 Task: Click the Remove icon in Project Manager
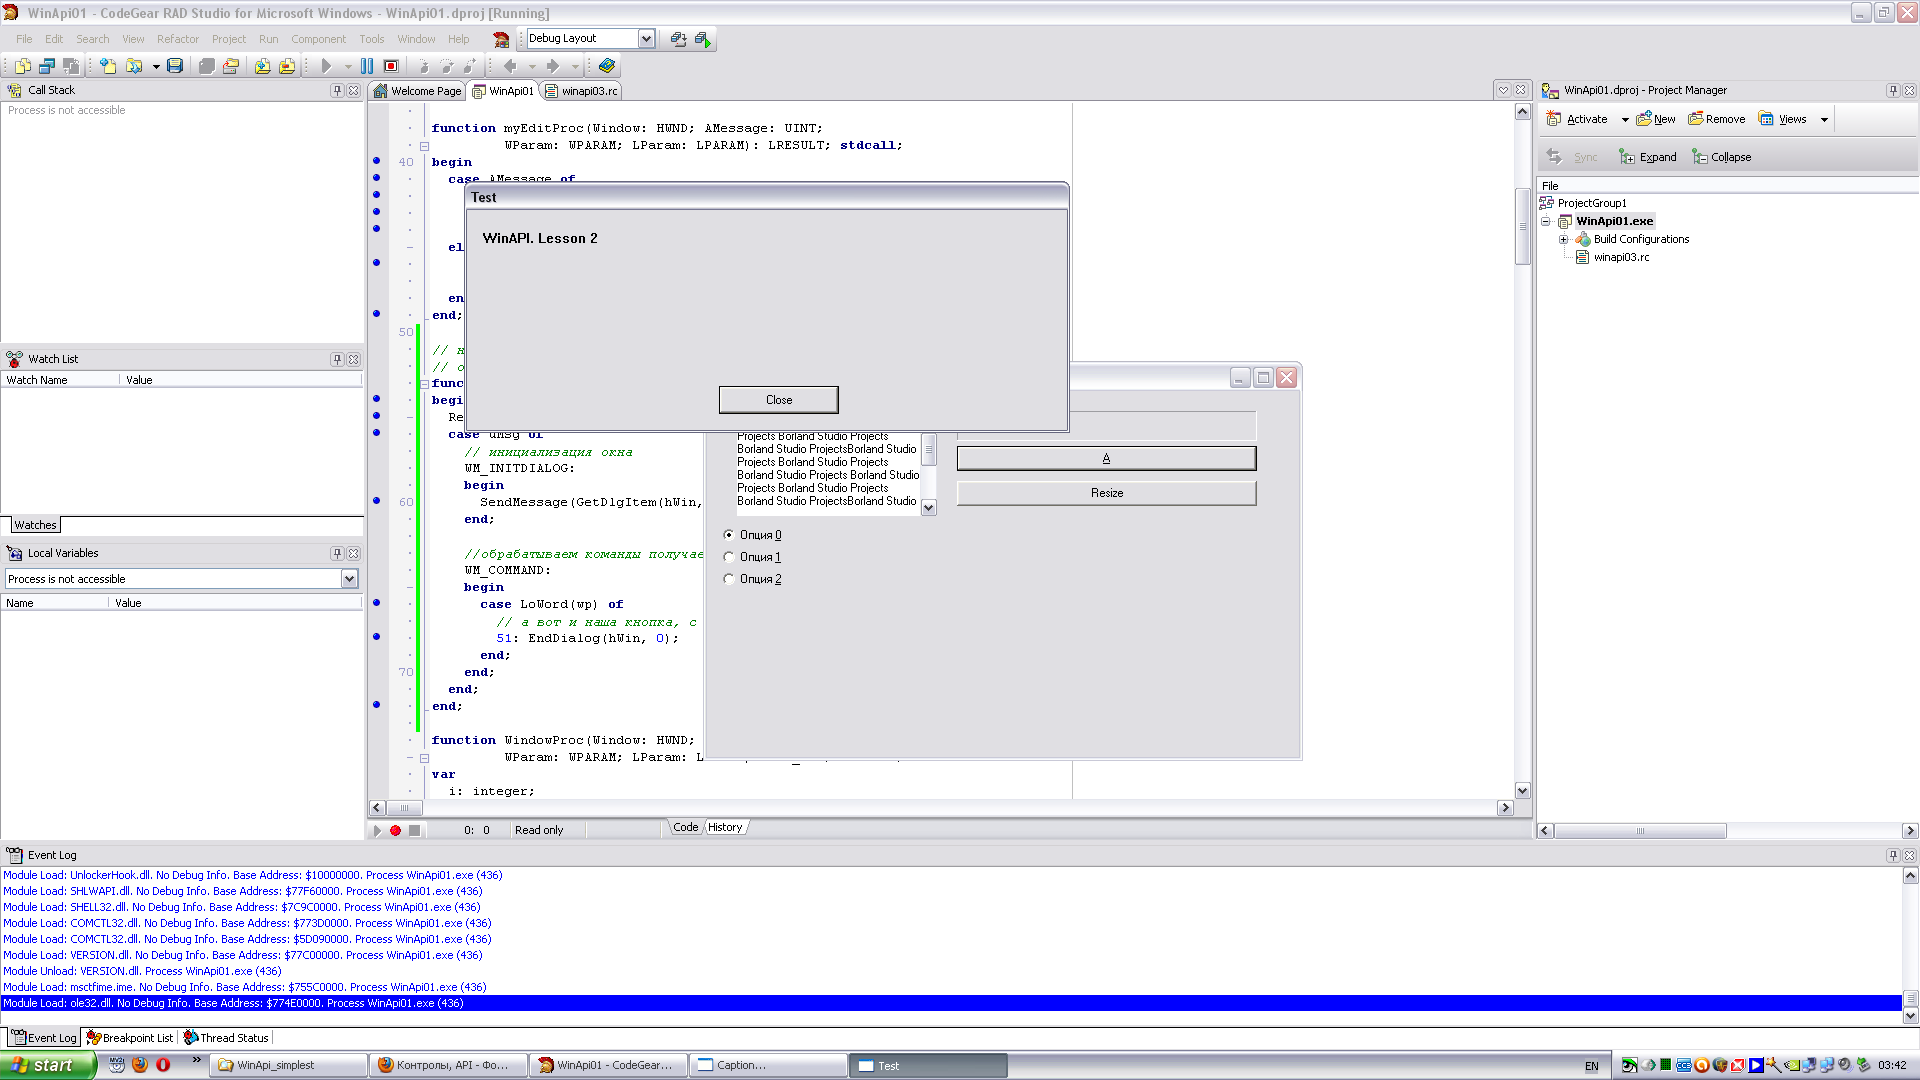coord(1696,119)
